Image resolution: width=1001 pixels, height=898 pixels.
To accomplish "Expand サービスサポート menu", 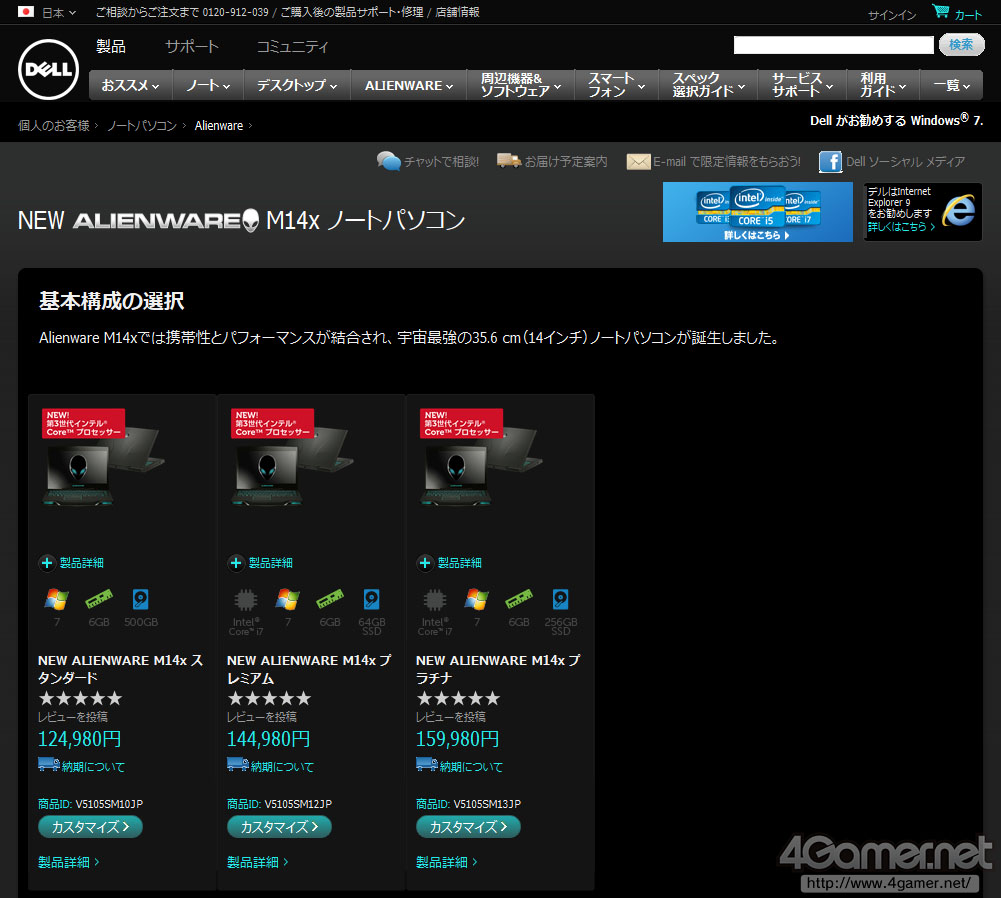I will pos(802,85).
